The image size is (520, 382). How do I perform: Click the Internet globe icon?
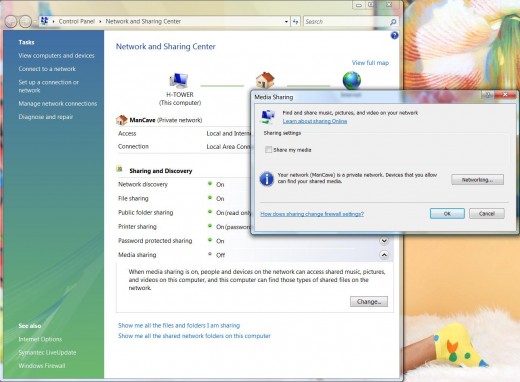point(352,80)
